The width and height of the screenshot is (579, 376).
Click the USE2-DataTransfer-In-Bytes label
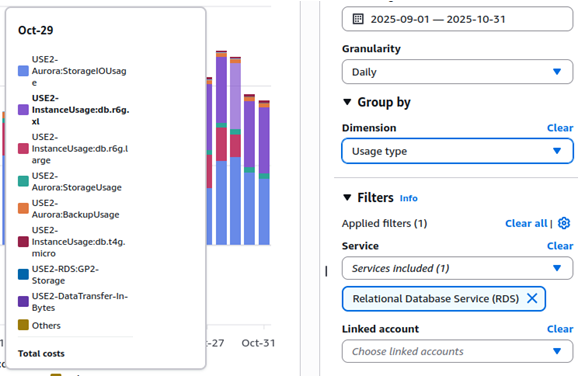point(79,302)
